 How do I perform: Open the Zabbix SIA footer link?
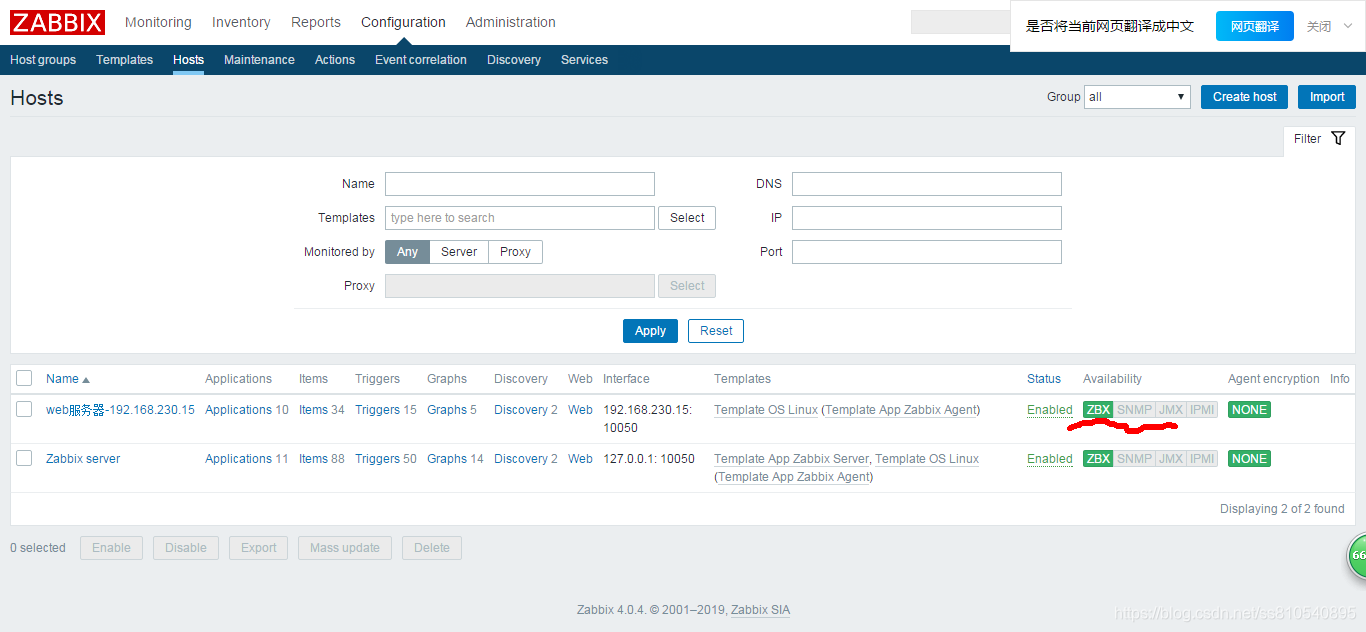point(760,610)
